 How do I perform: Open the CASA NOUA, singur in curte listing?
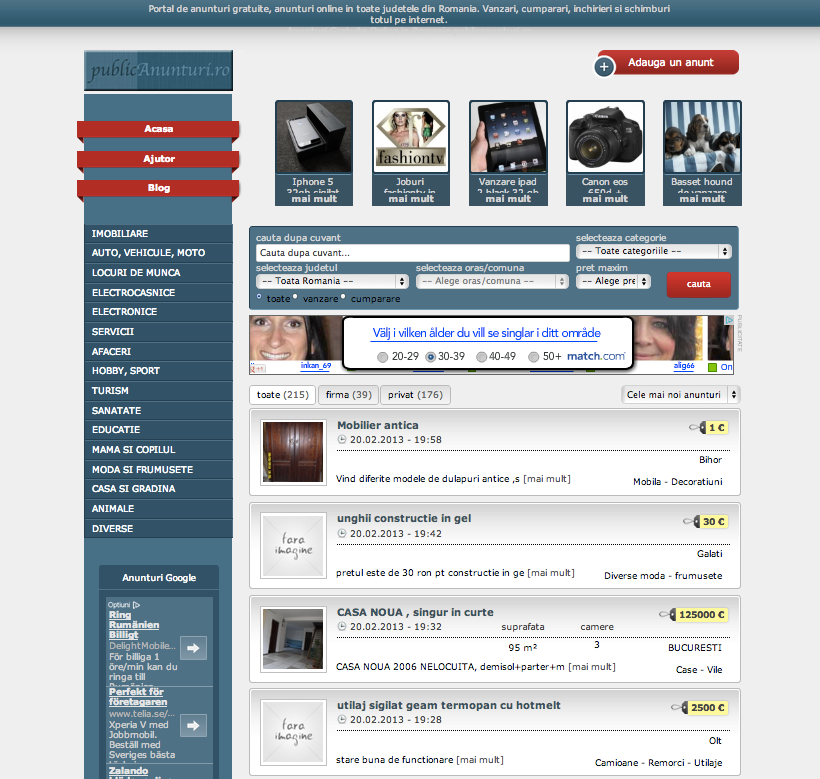[415, 612]
